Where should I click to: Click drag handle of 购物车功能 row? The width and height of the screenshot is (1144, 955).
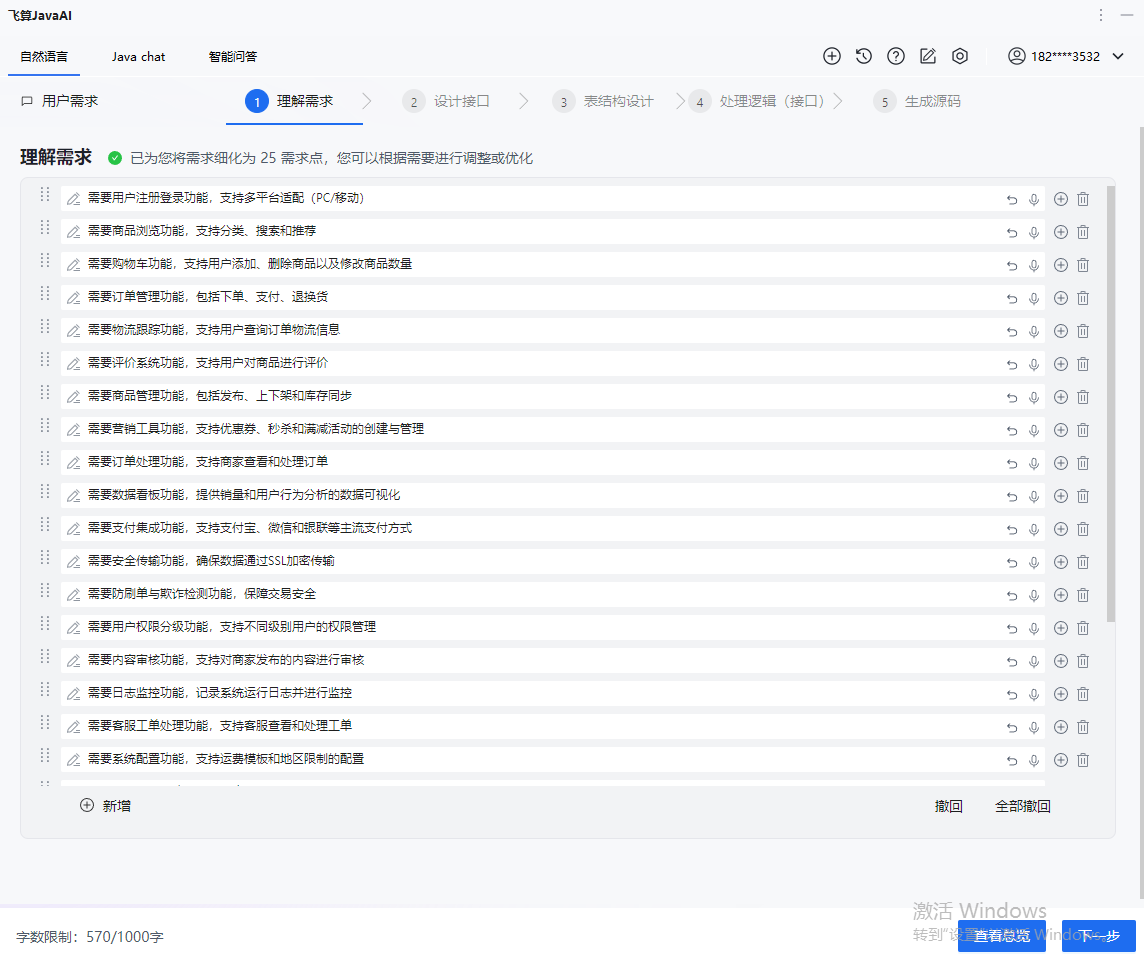click(45, 260)
